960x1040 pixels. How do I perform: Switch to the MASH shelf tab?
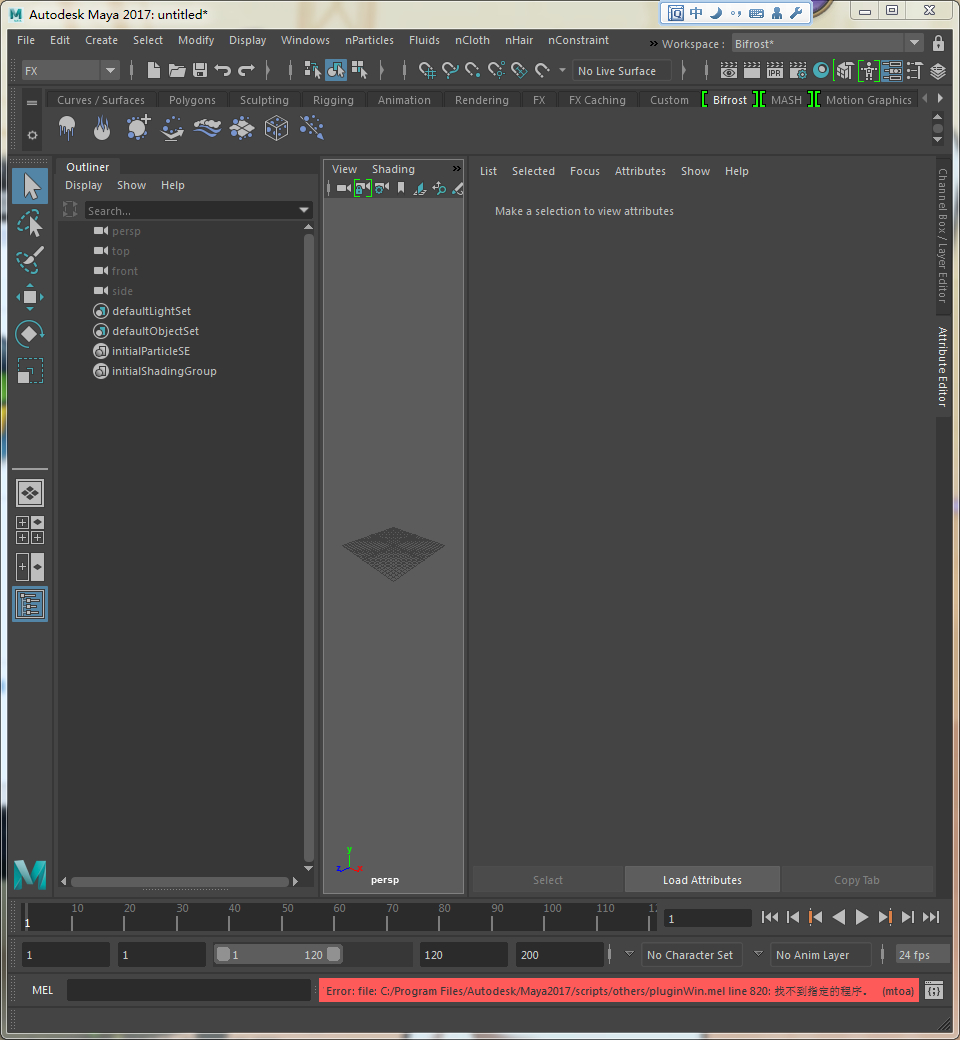coord(786,100)
